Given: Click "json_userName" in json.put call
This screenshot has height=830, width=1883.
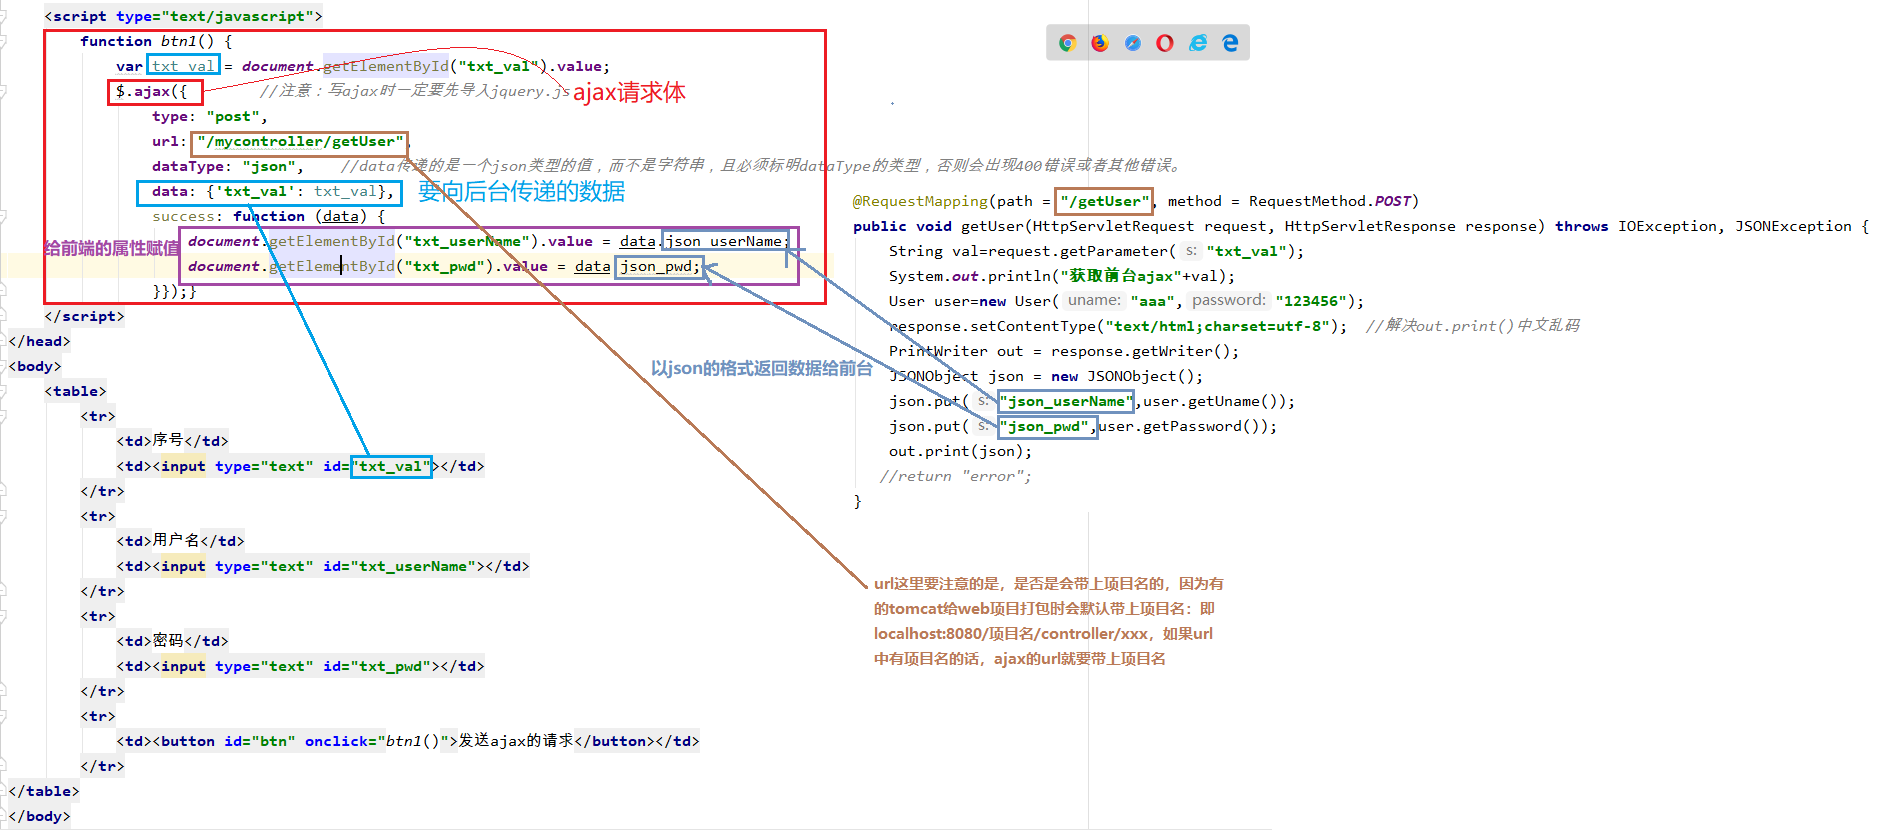Looking at the screenshot, I should 1066,402.
